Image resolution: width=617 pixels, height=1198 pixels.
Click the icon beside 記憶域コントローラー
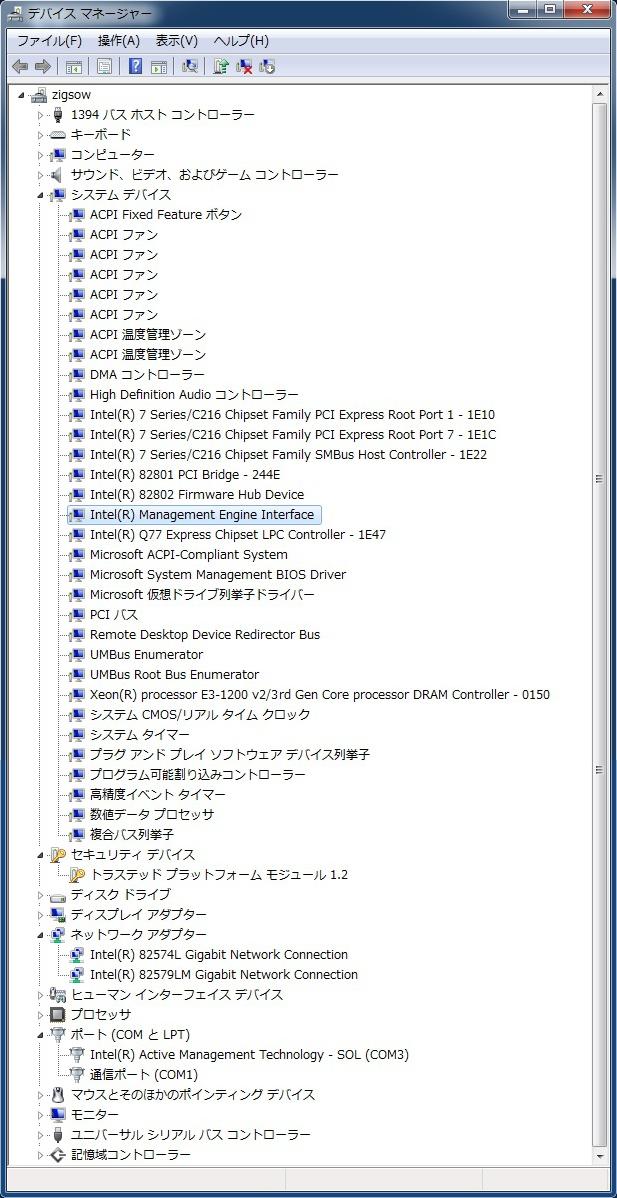click(58, 1154)
